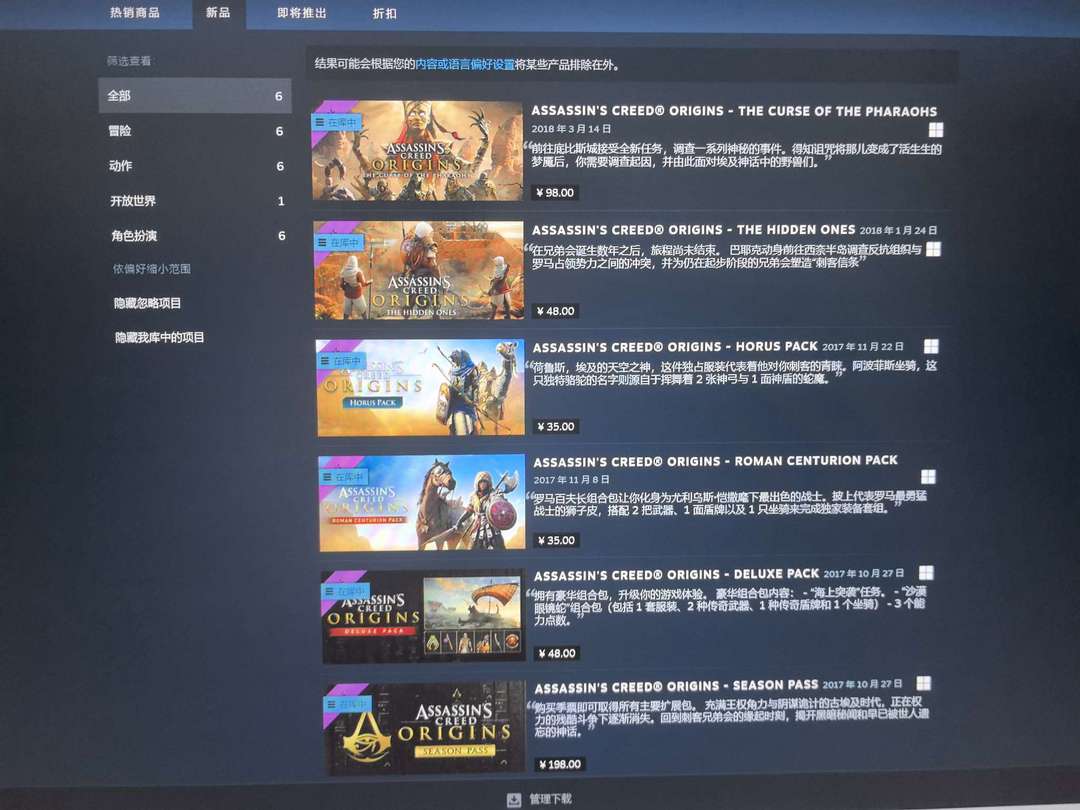
Task: Click 在库中 badge on Horus Pack
Action: pyautogui.click(x=341, y=361)
